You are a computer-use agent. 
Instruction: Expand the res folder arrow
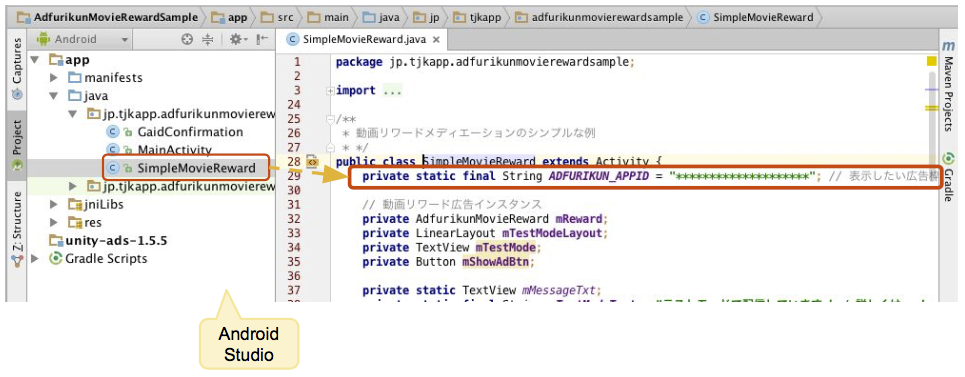point(54,223)
